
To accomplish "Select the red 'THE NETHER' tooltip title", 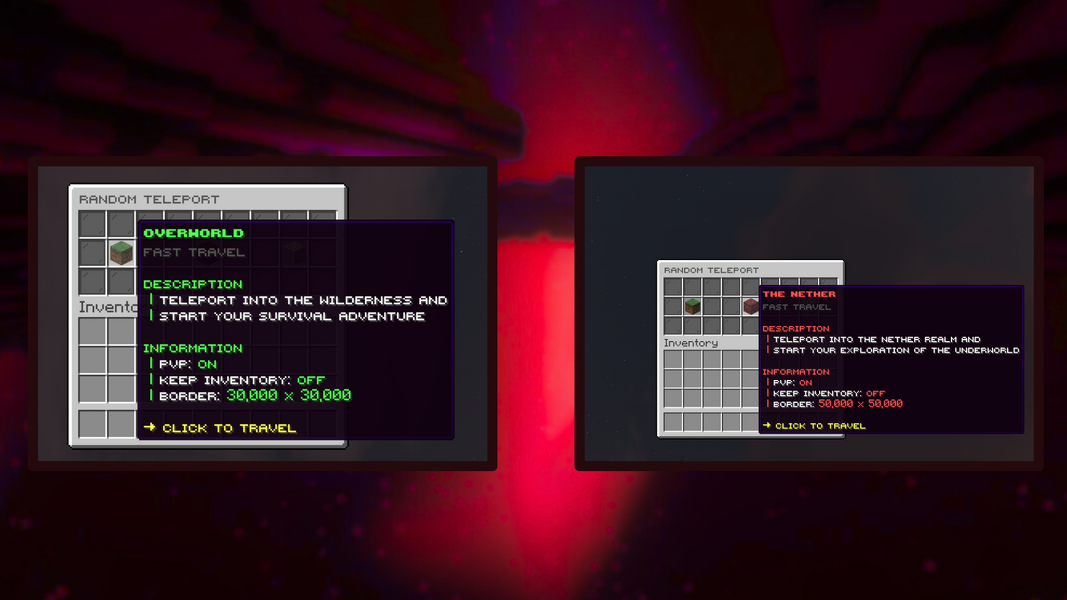I will click(x=799, y=294).
